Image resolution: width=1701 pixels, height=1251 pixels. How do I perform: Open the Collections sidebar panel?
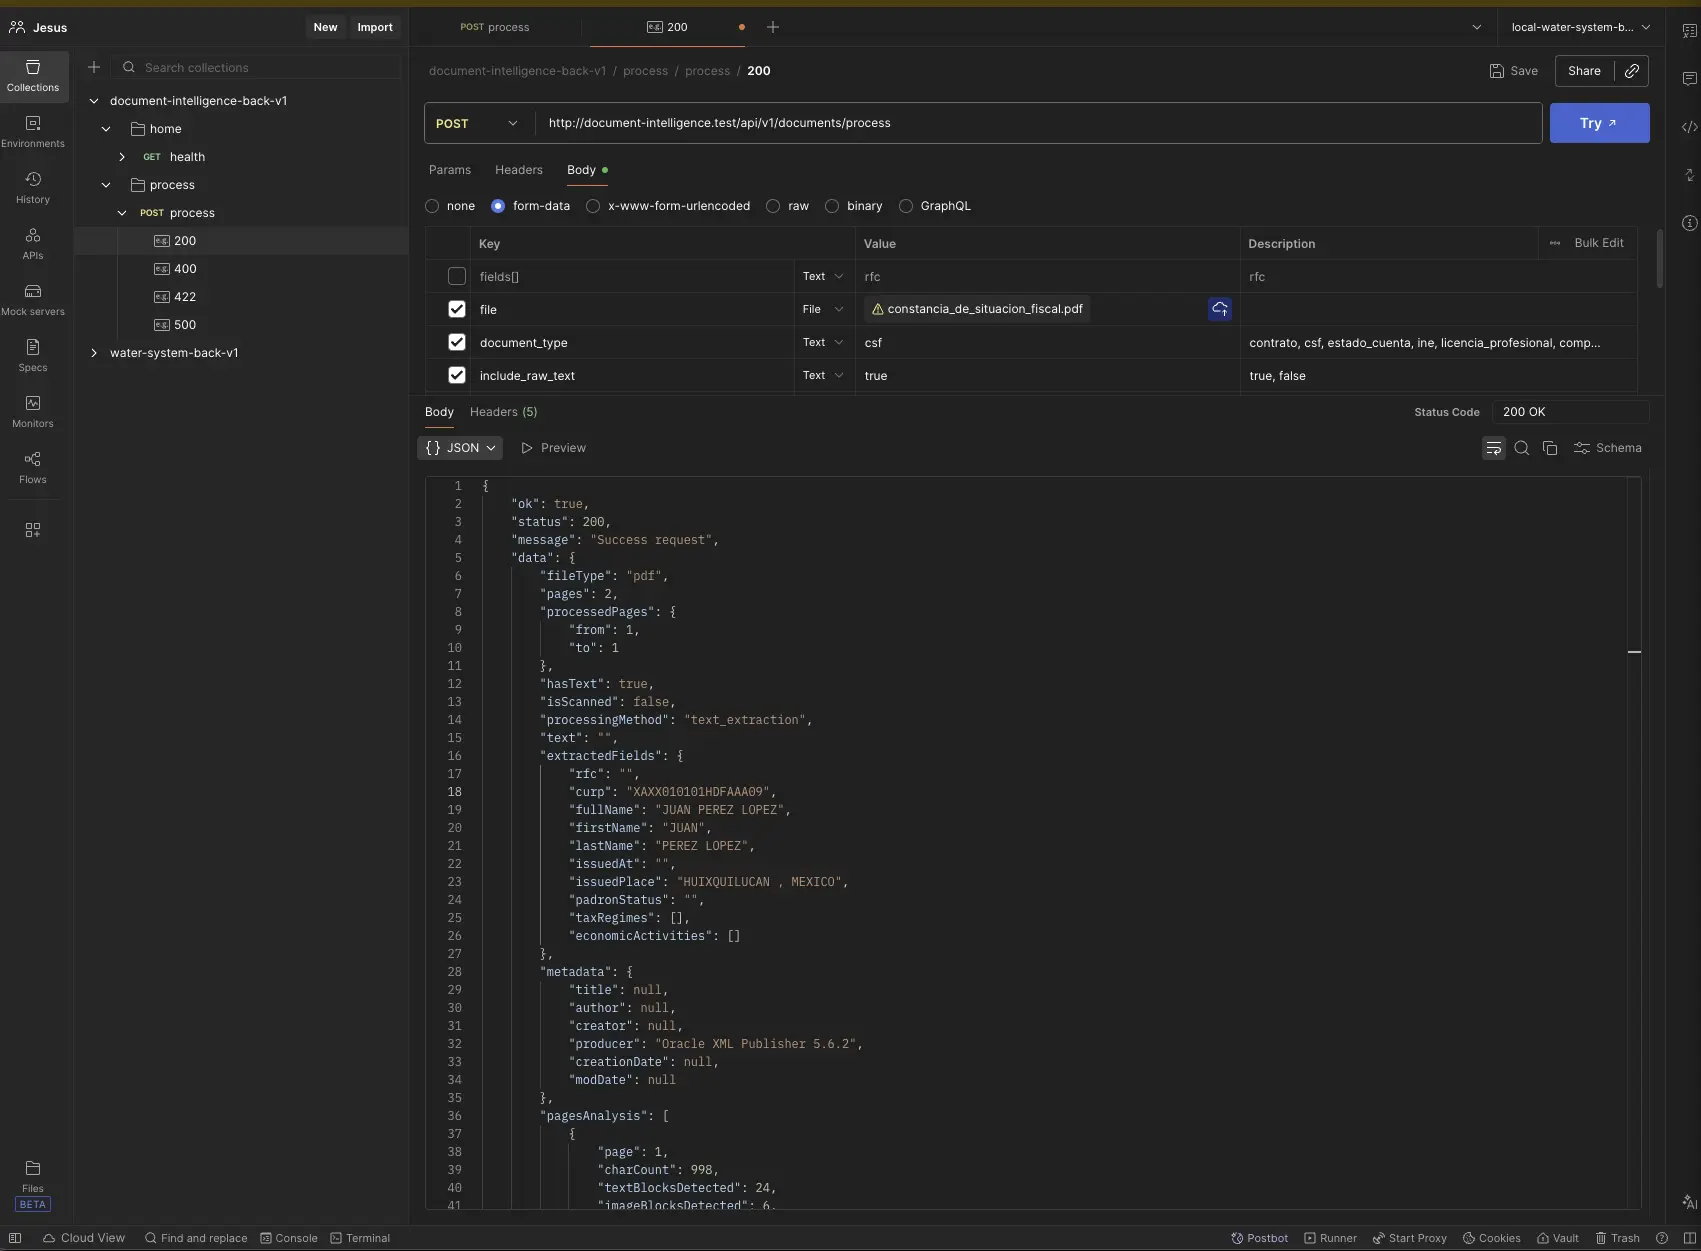pyautogui.click(x=33, y=75)
